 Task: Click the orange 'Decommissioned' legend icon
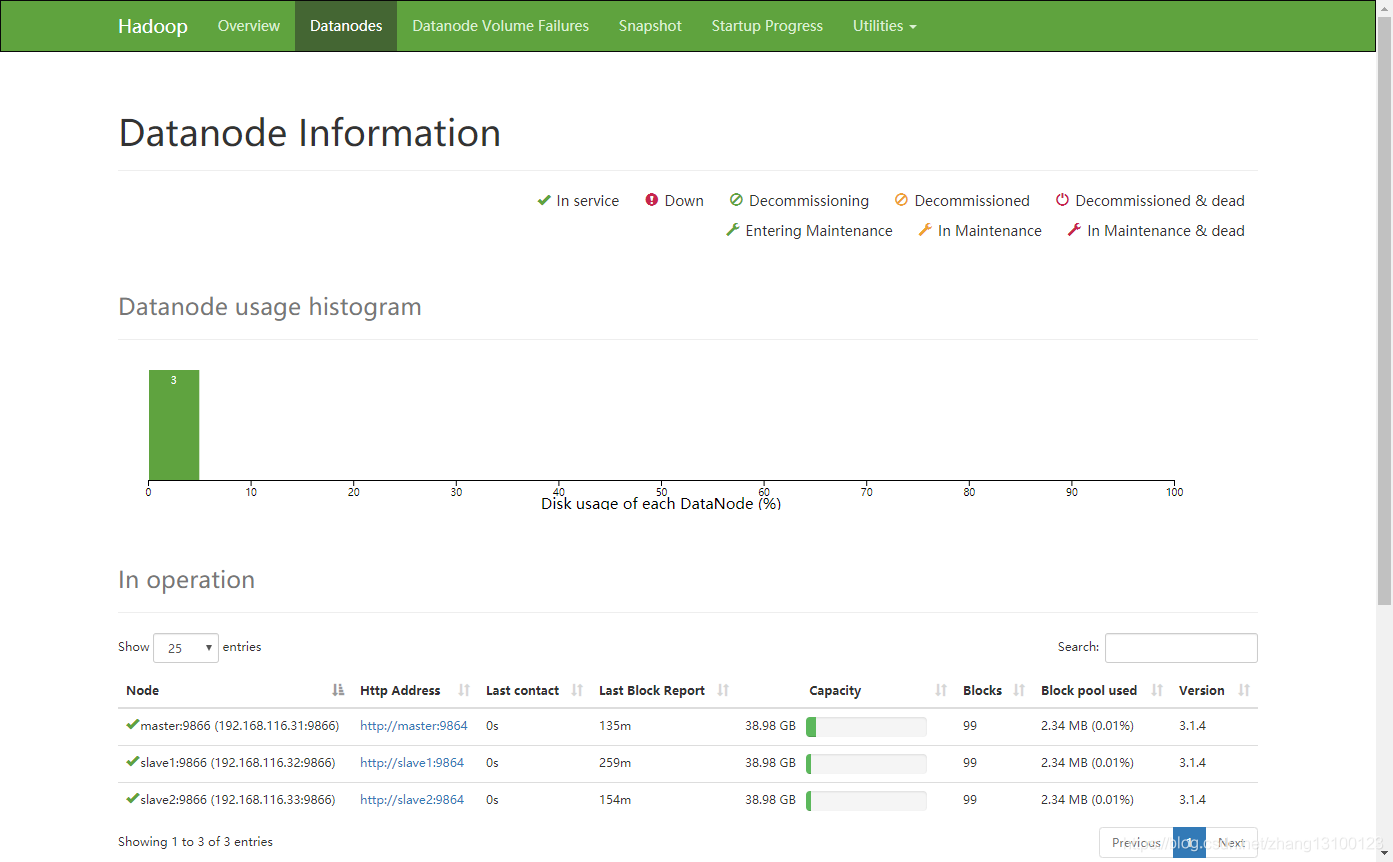[901, 200]
